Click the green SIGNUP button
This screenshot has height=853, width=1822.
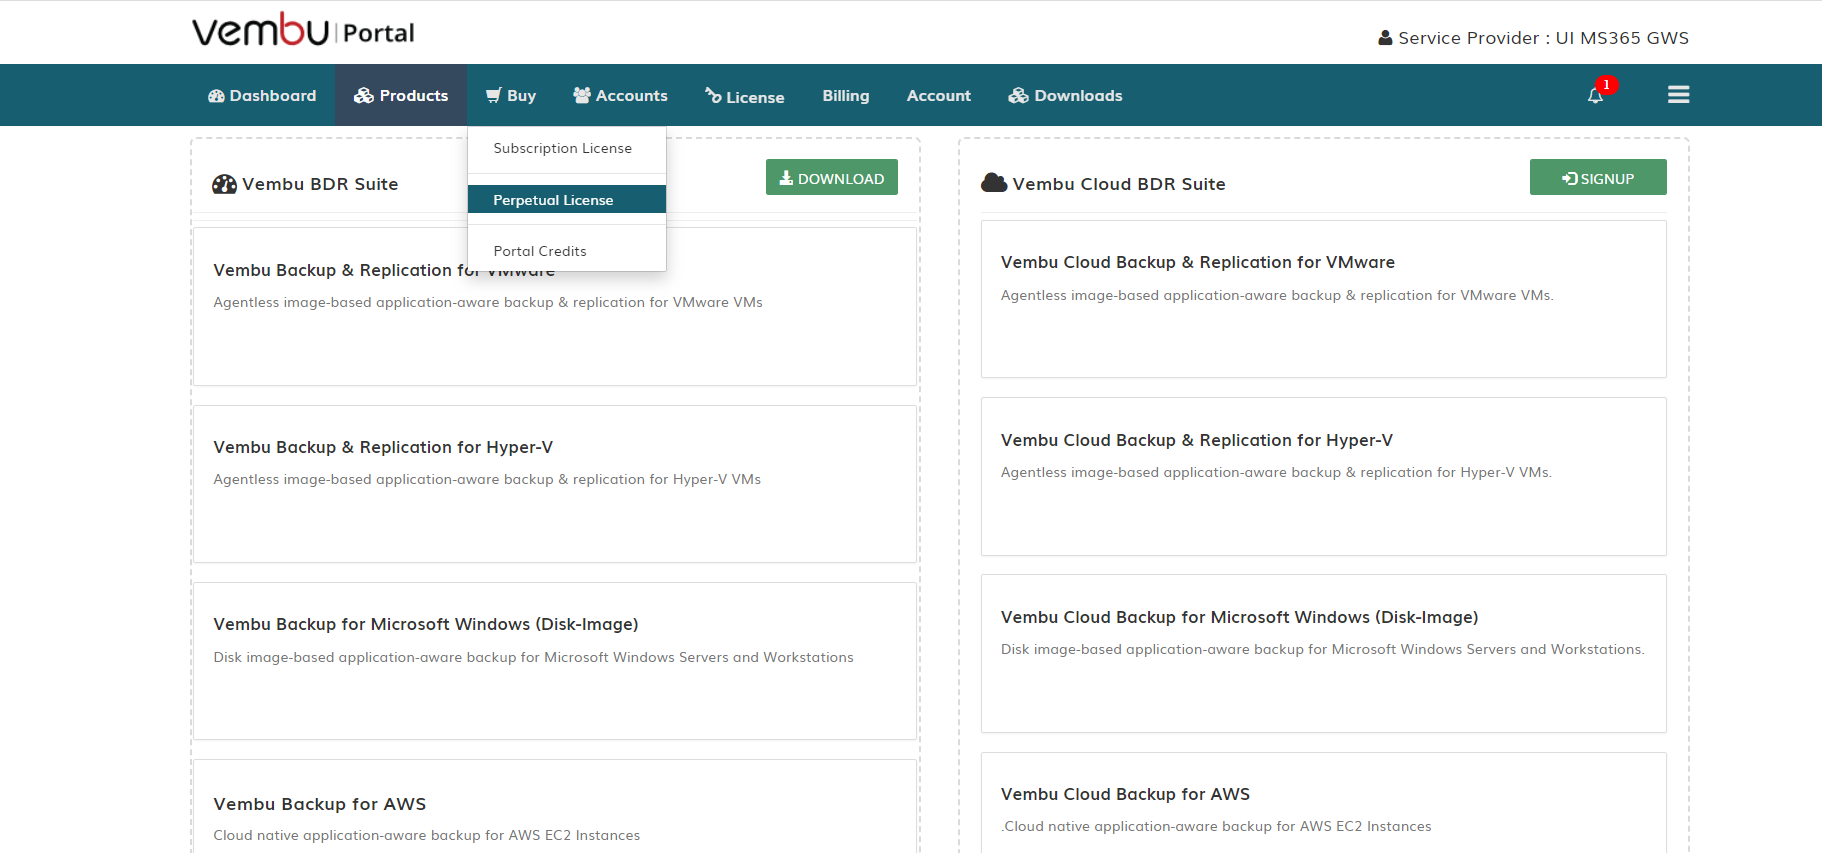pyautogui.click(x=1598, y=177)
